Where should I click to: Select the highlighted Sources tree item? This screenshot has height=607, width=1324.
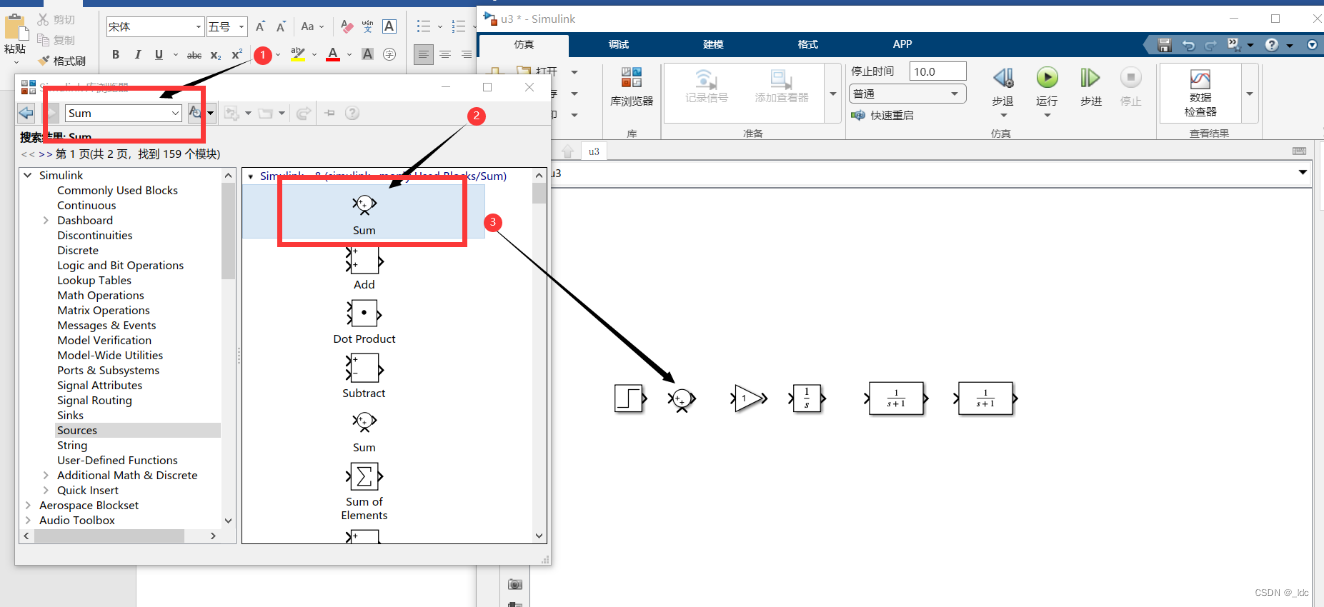coord(77,431)
